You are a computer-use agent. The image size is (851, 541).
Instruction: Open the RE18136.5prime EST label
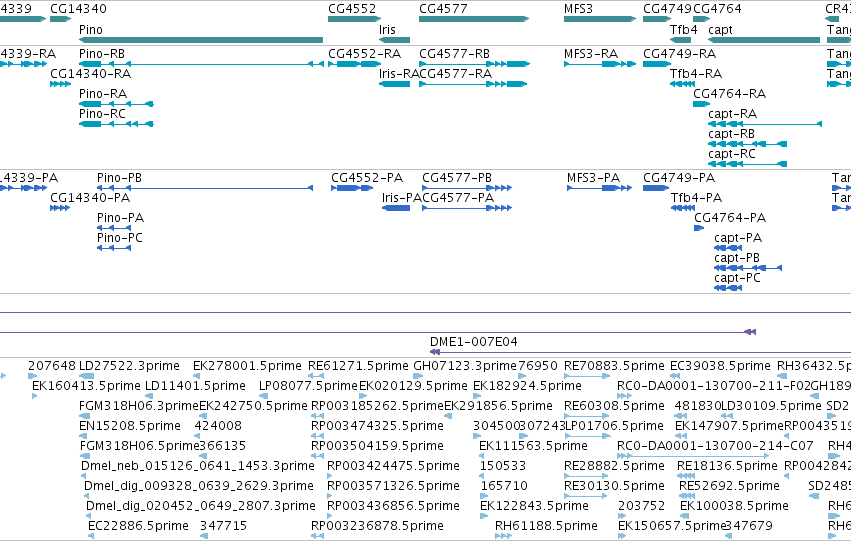[x=727, y=465]
